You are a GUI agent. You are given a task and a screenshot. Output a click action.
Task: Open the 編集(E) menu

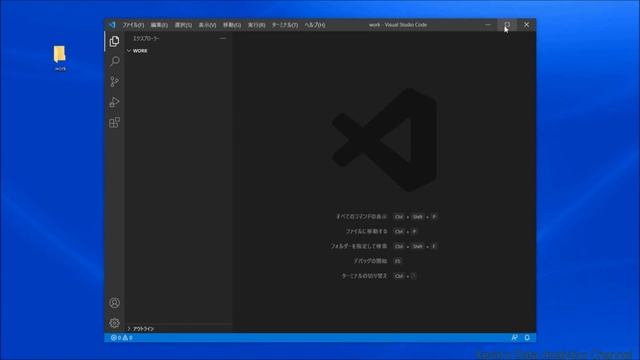[159, 25]
